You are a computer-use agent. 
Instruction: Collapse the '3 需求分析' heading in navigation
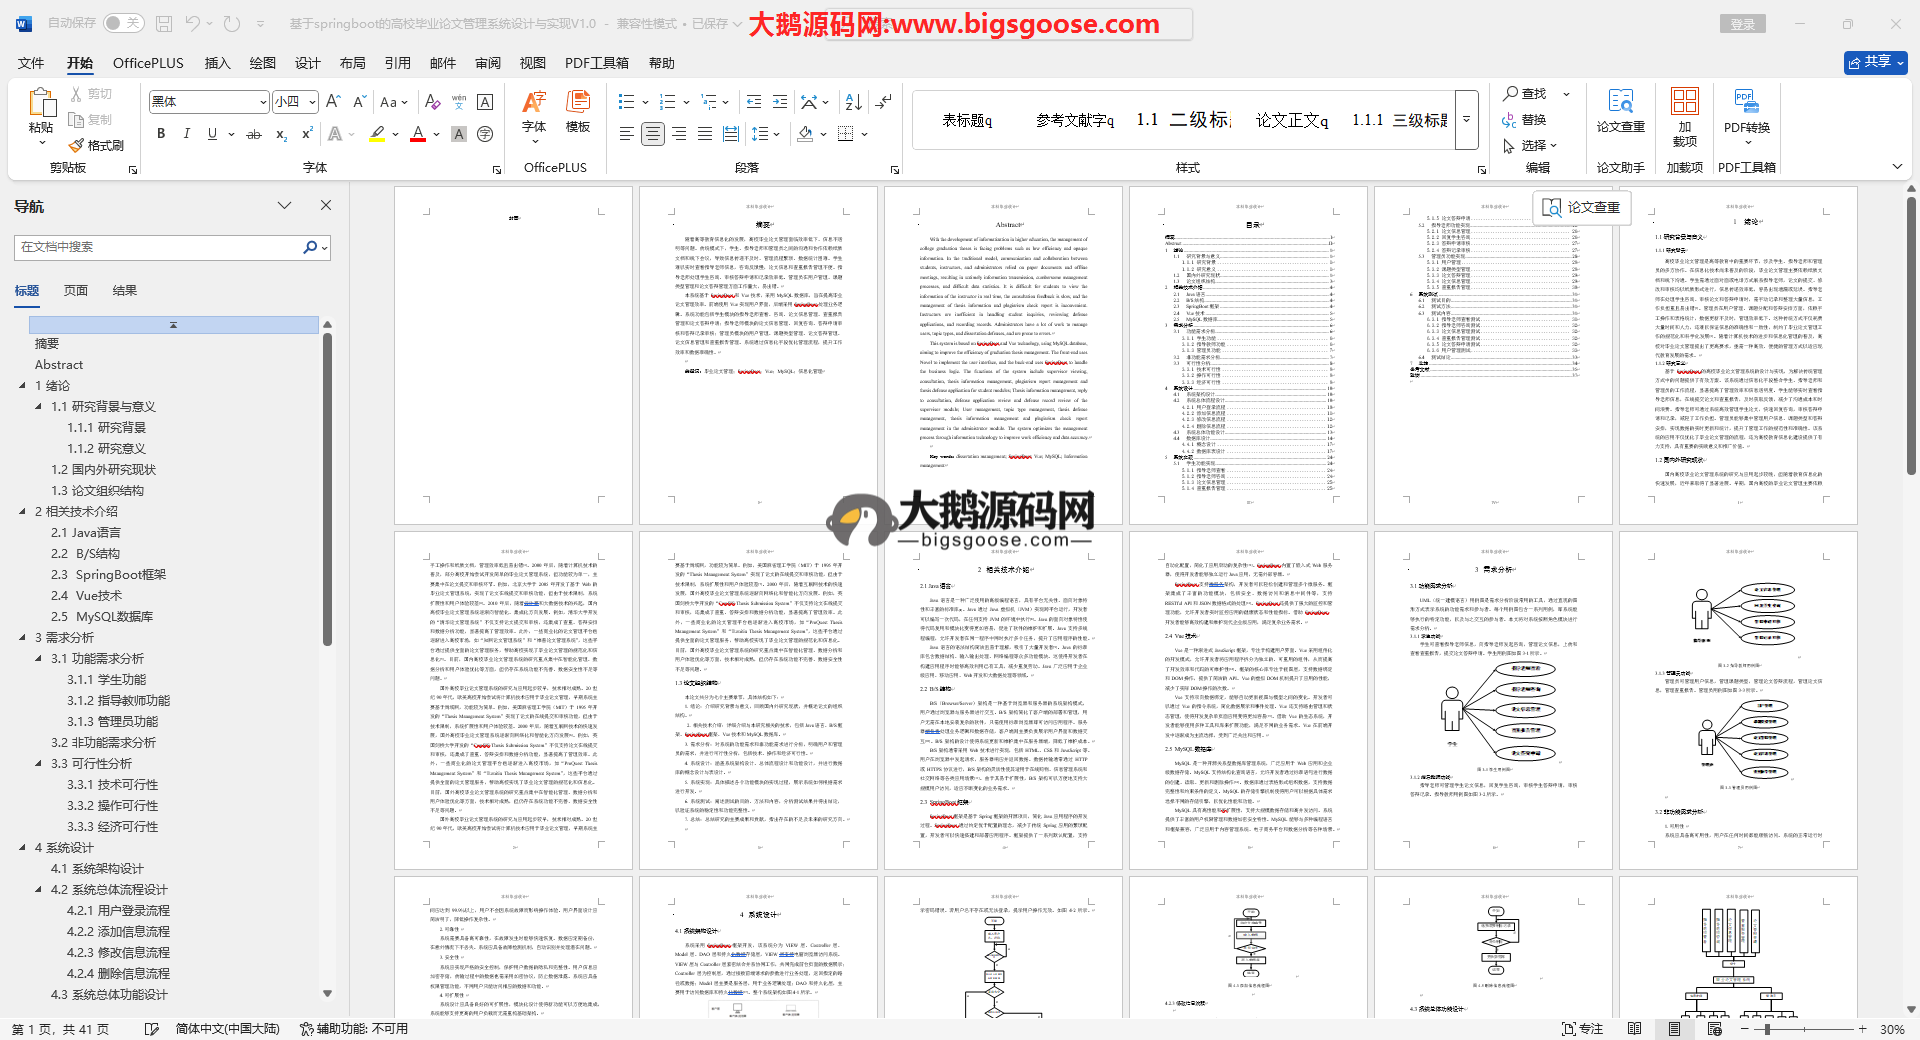[23, 637]
